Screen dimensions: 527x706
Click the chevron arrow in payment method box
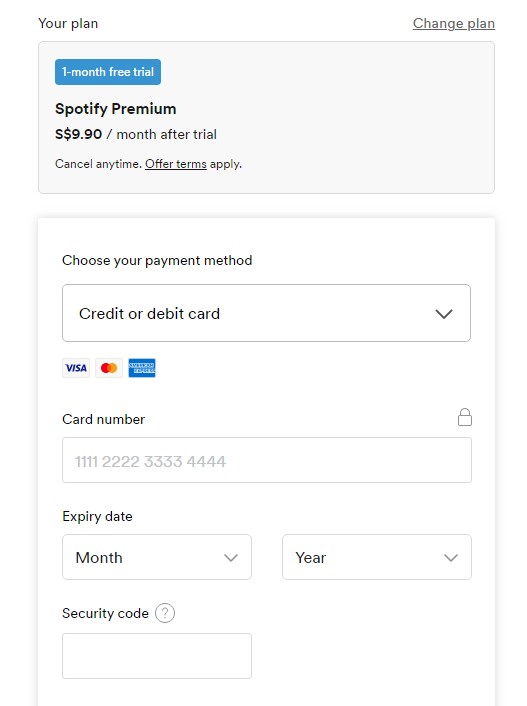[444, 314]
